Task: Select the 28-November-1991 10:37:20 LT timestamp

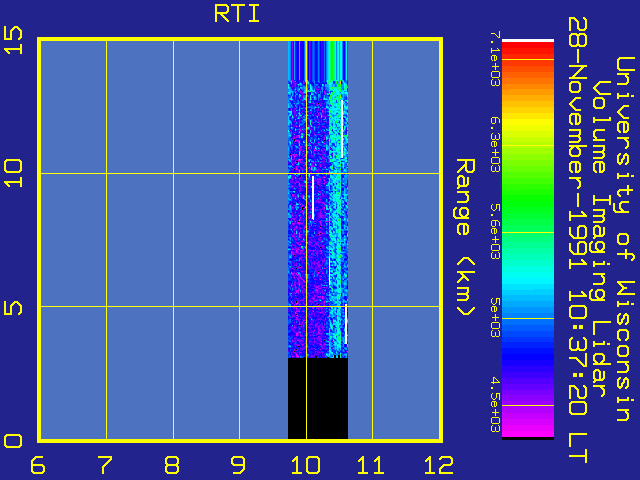Action: [x=578, y=240]
